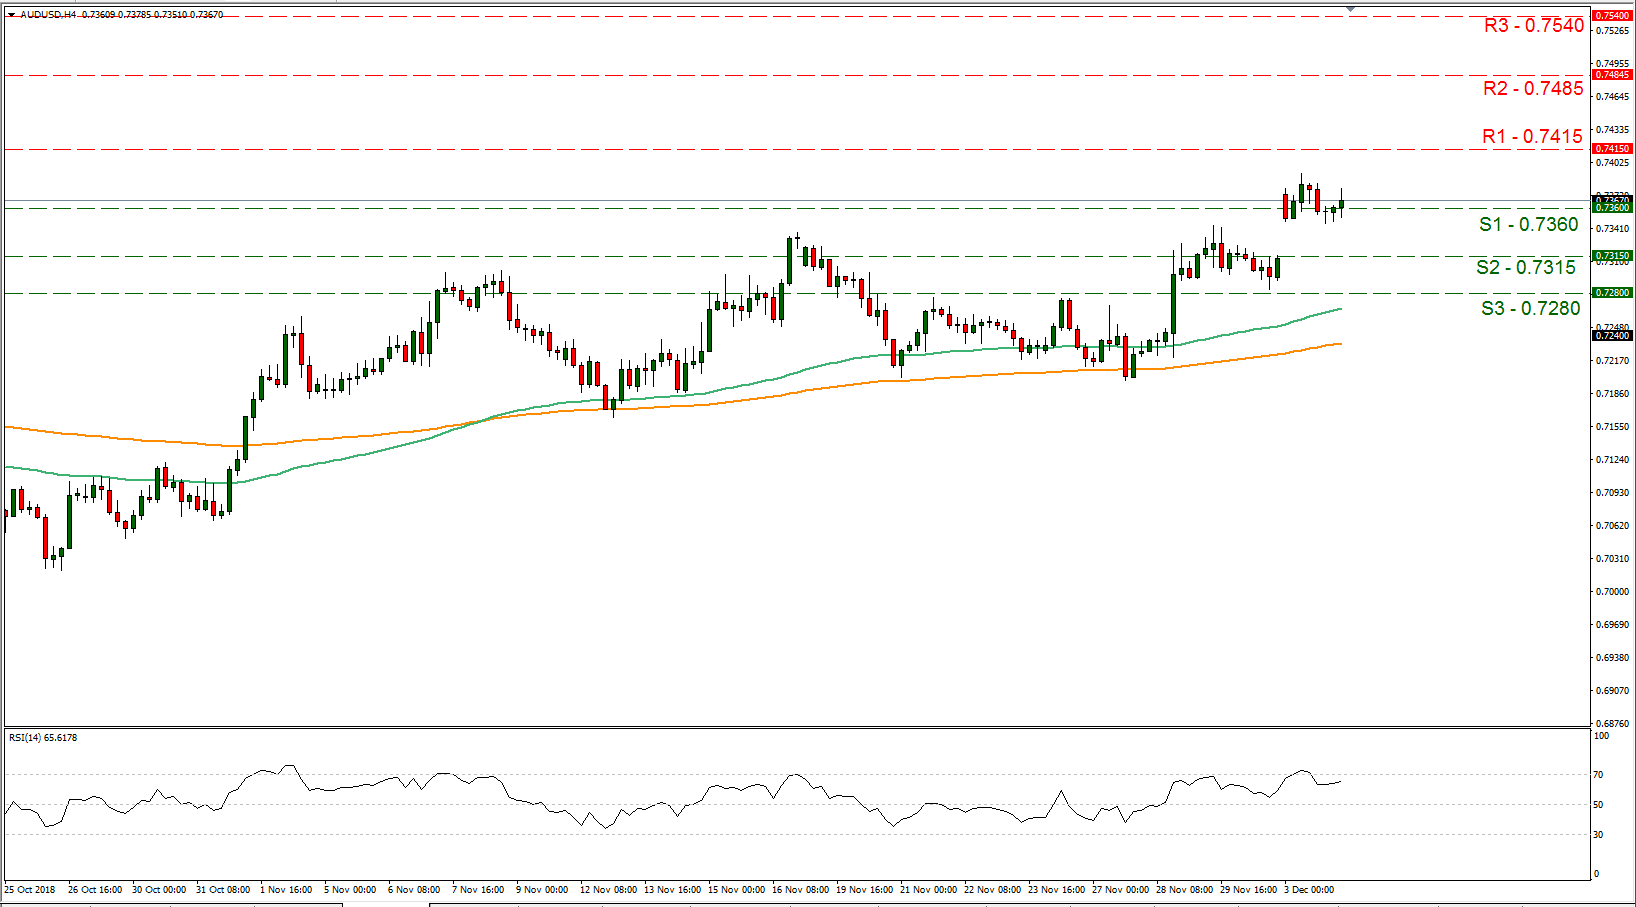1636x907 pixels.
Task: Click the 0.69380 price scale value
Action: coord(1613,658)
